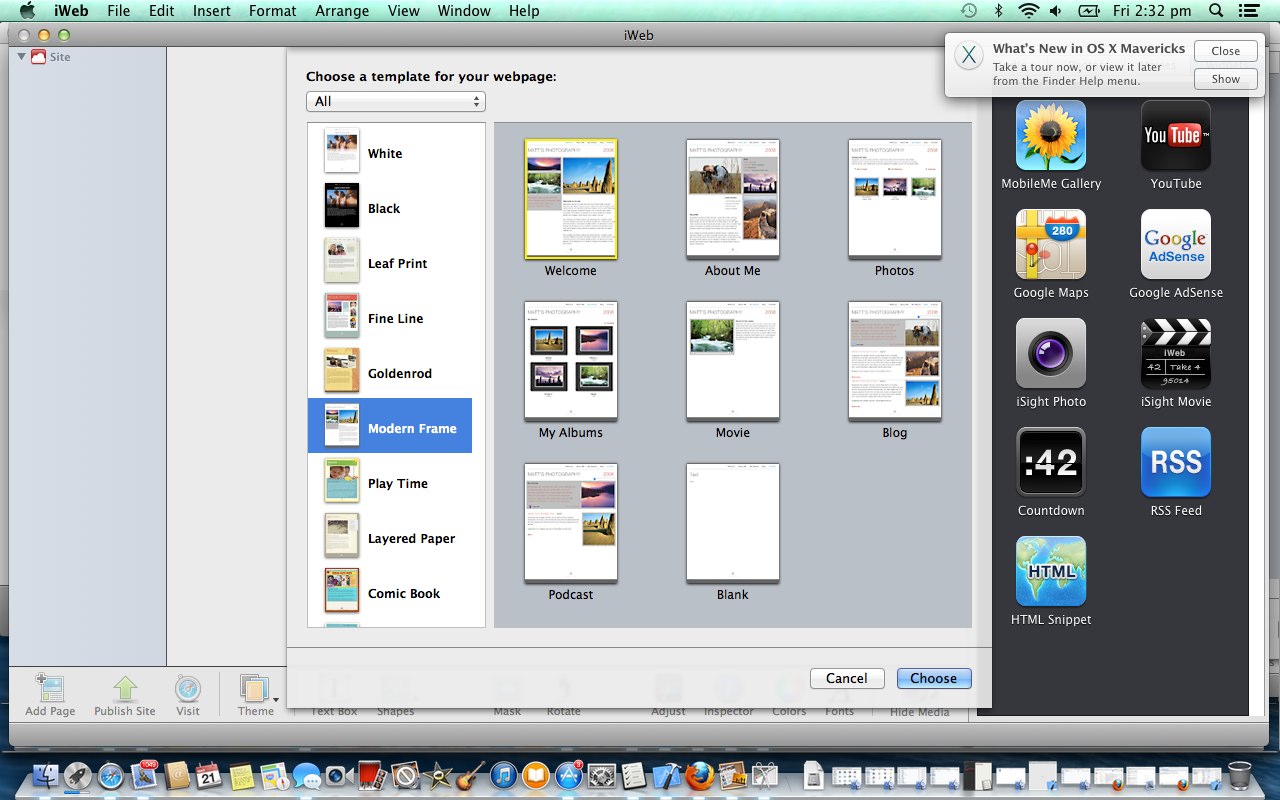
Task: Select the Photos page template thumbnail
Action: 895,199
